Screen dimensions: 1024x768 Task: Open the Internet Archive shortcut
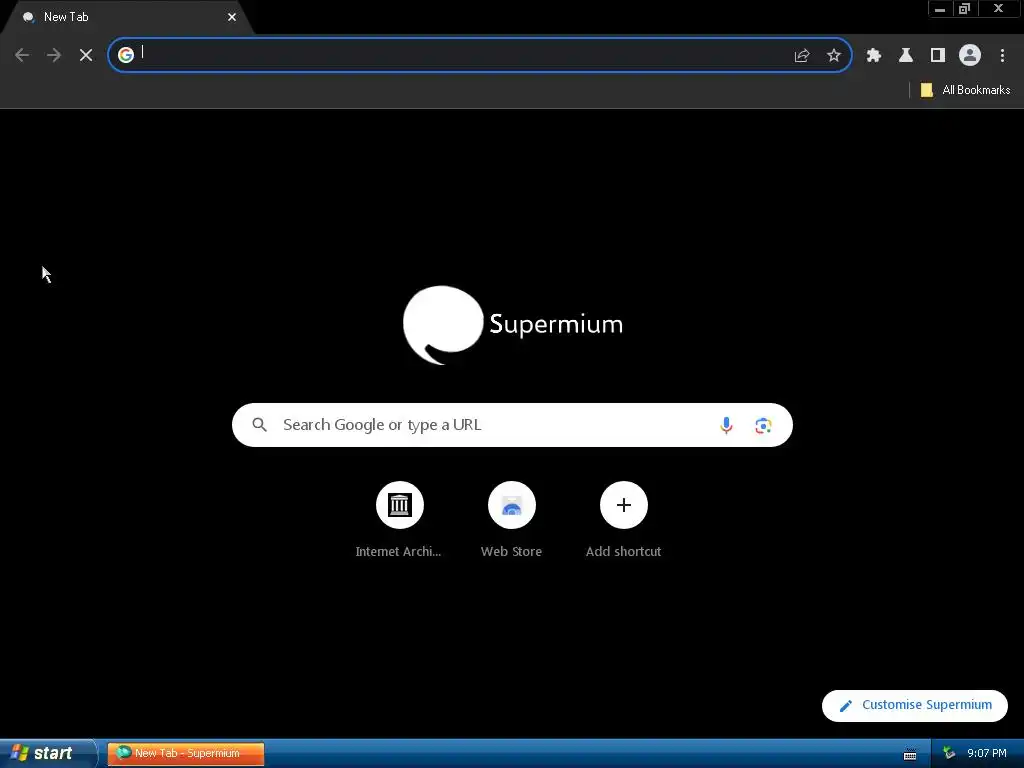[x=399, y=520]
